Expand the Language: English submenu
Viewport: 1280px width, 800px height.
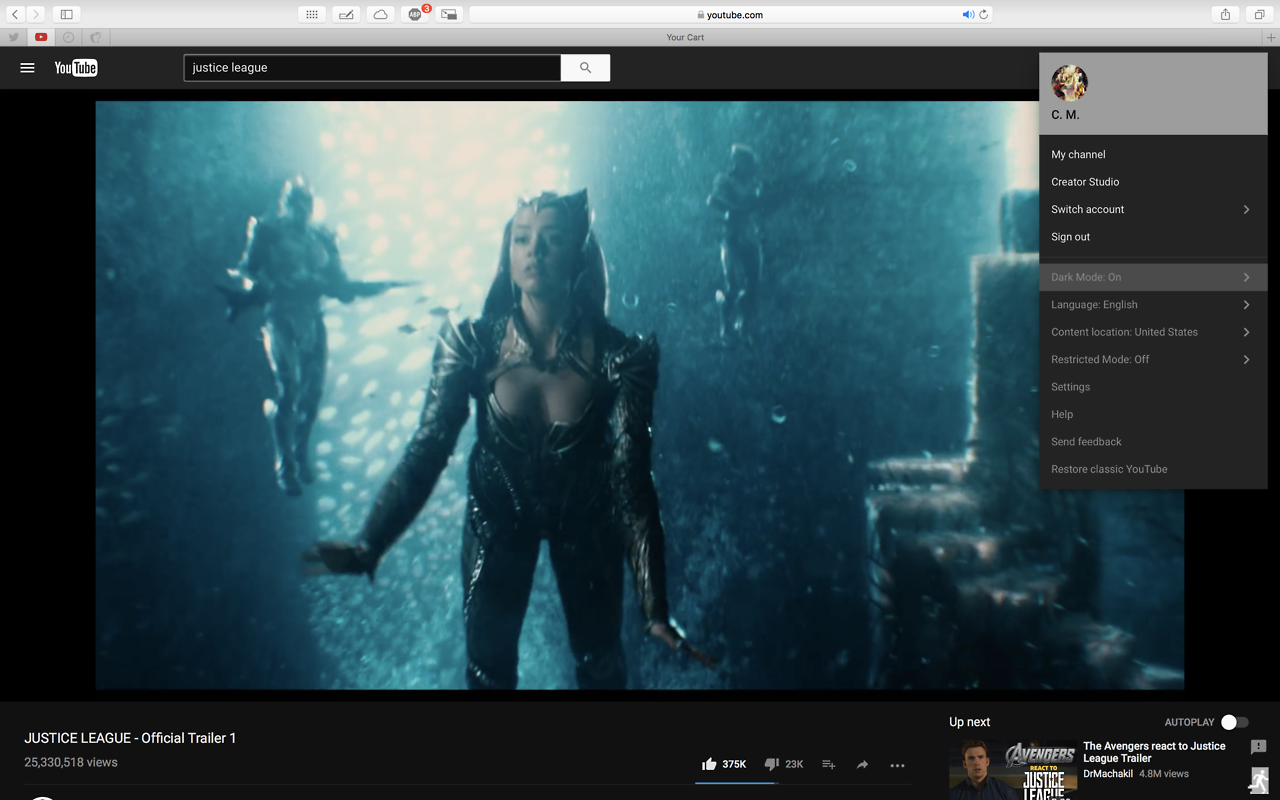[x=1153, y=305]
